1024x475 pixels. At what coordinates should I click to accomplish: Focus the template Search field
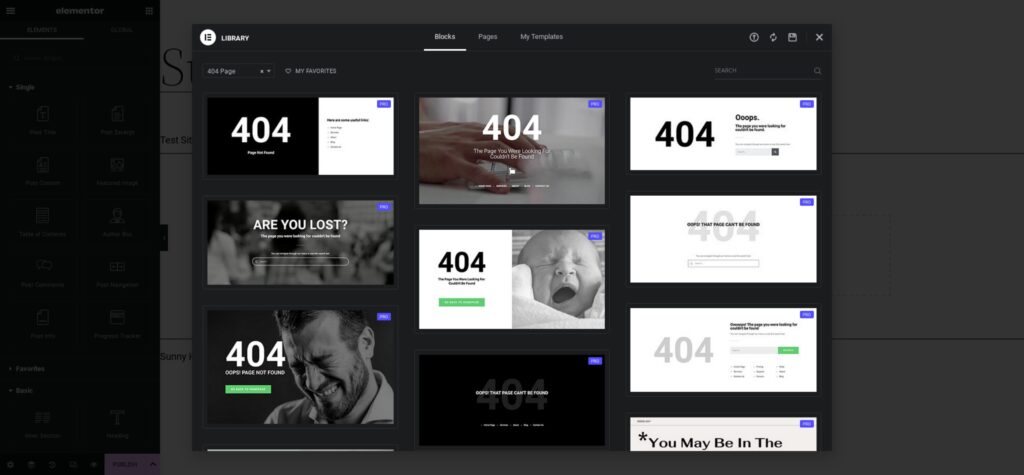(x=760, y=71)
